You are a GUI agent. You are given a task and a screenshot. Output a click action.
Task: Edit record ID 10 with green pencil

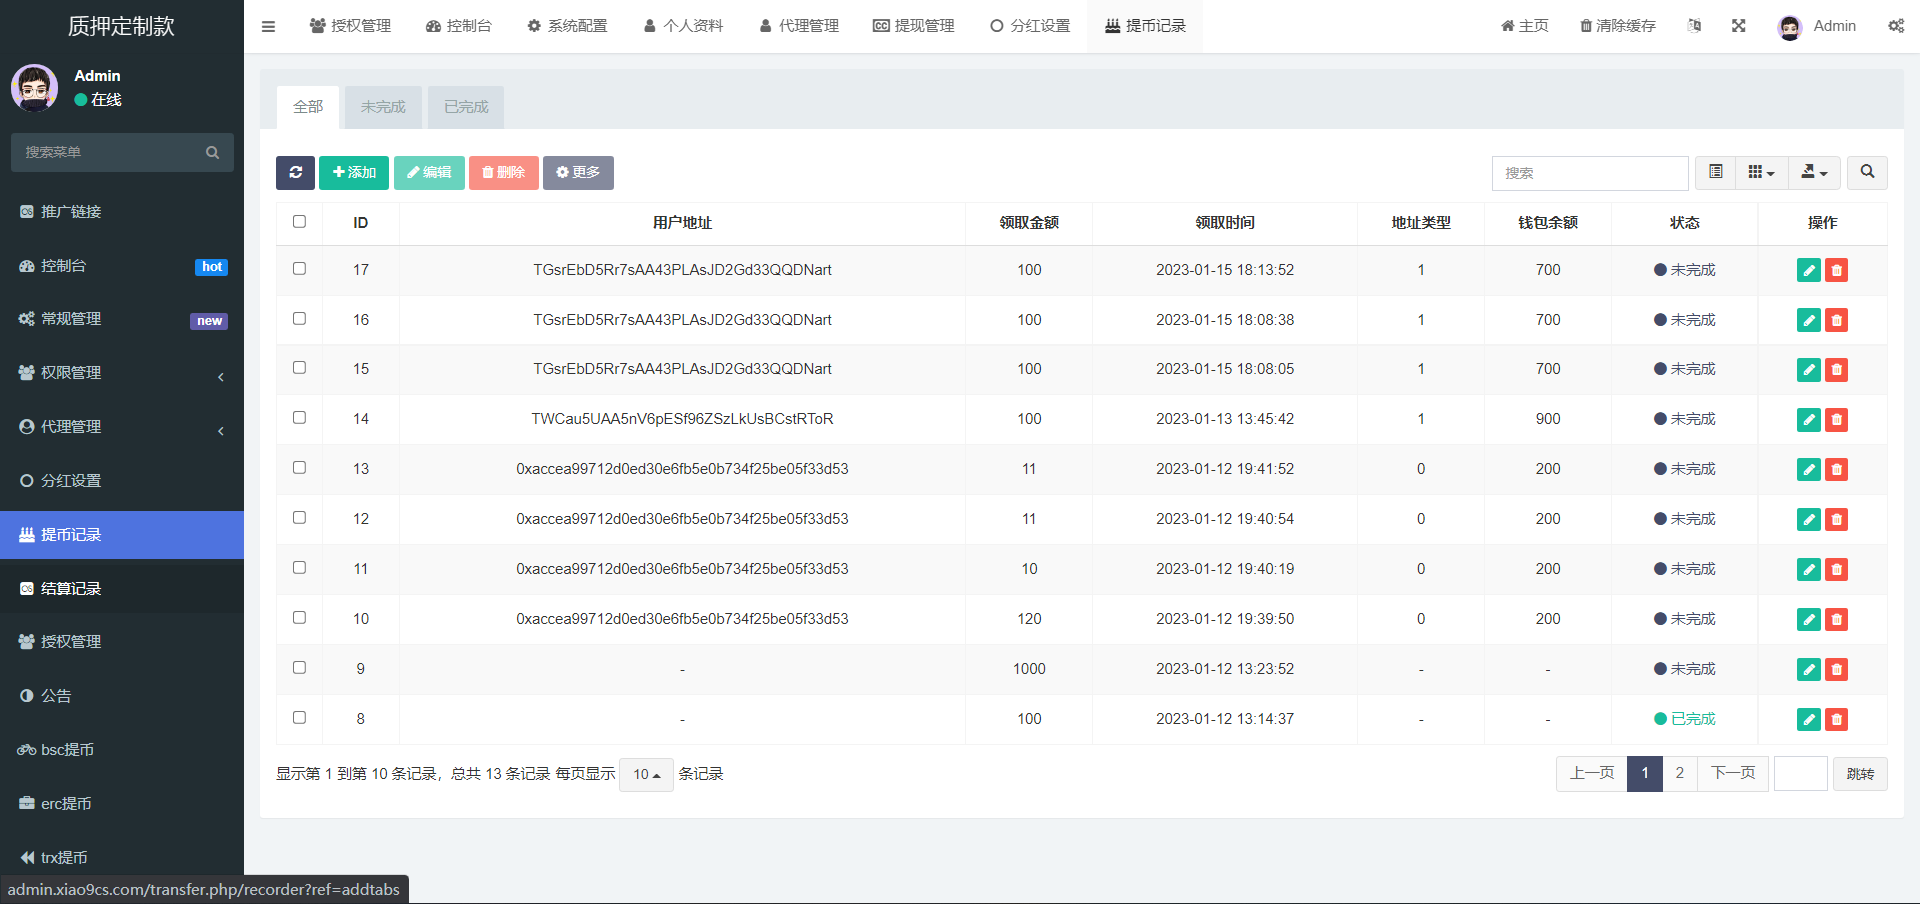[1809, 620]
